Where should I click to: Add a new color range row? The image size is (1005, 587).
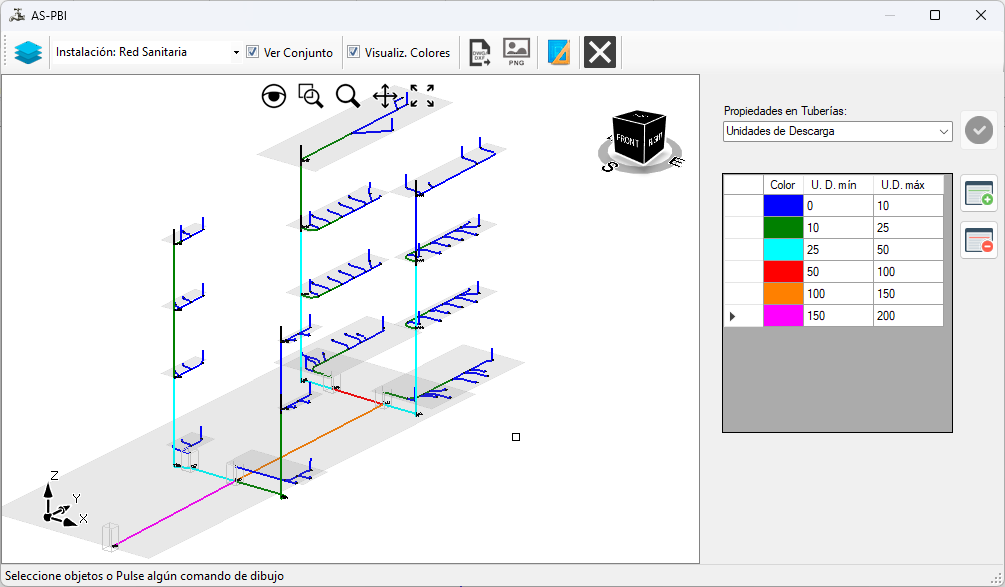click(979, 193)
